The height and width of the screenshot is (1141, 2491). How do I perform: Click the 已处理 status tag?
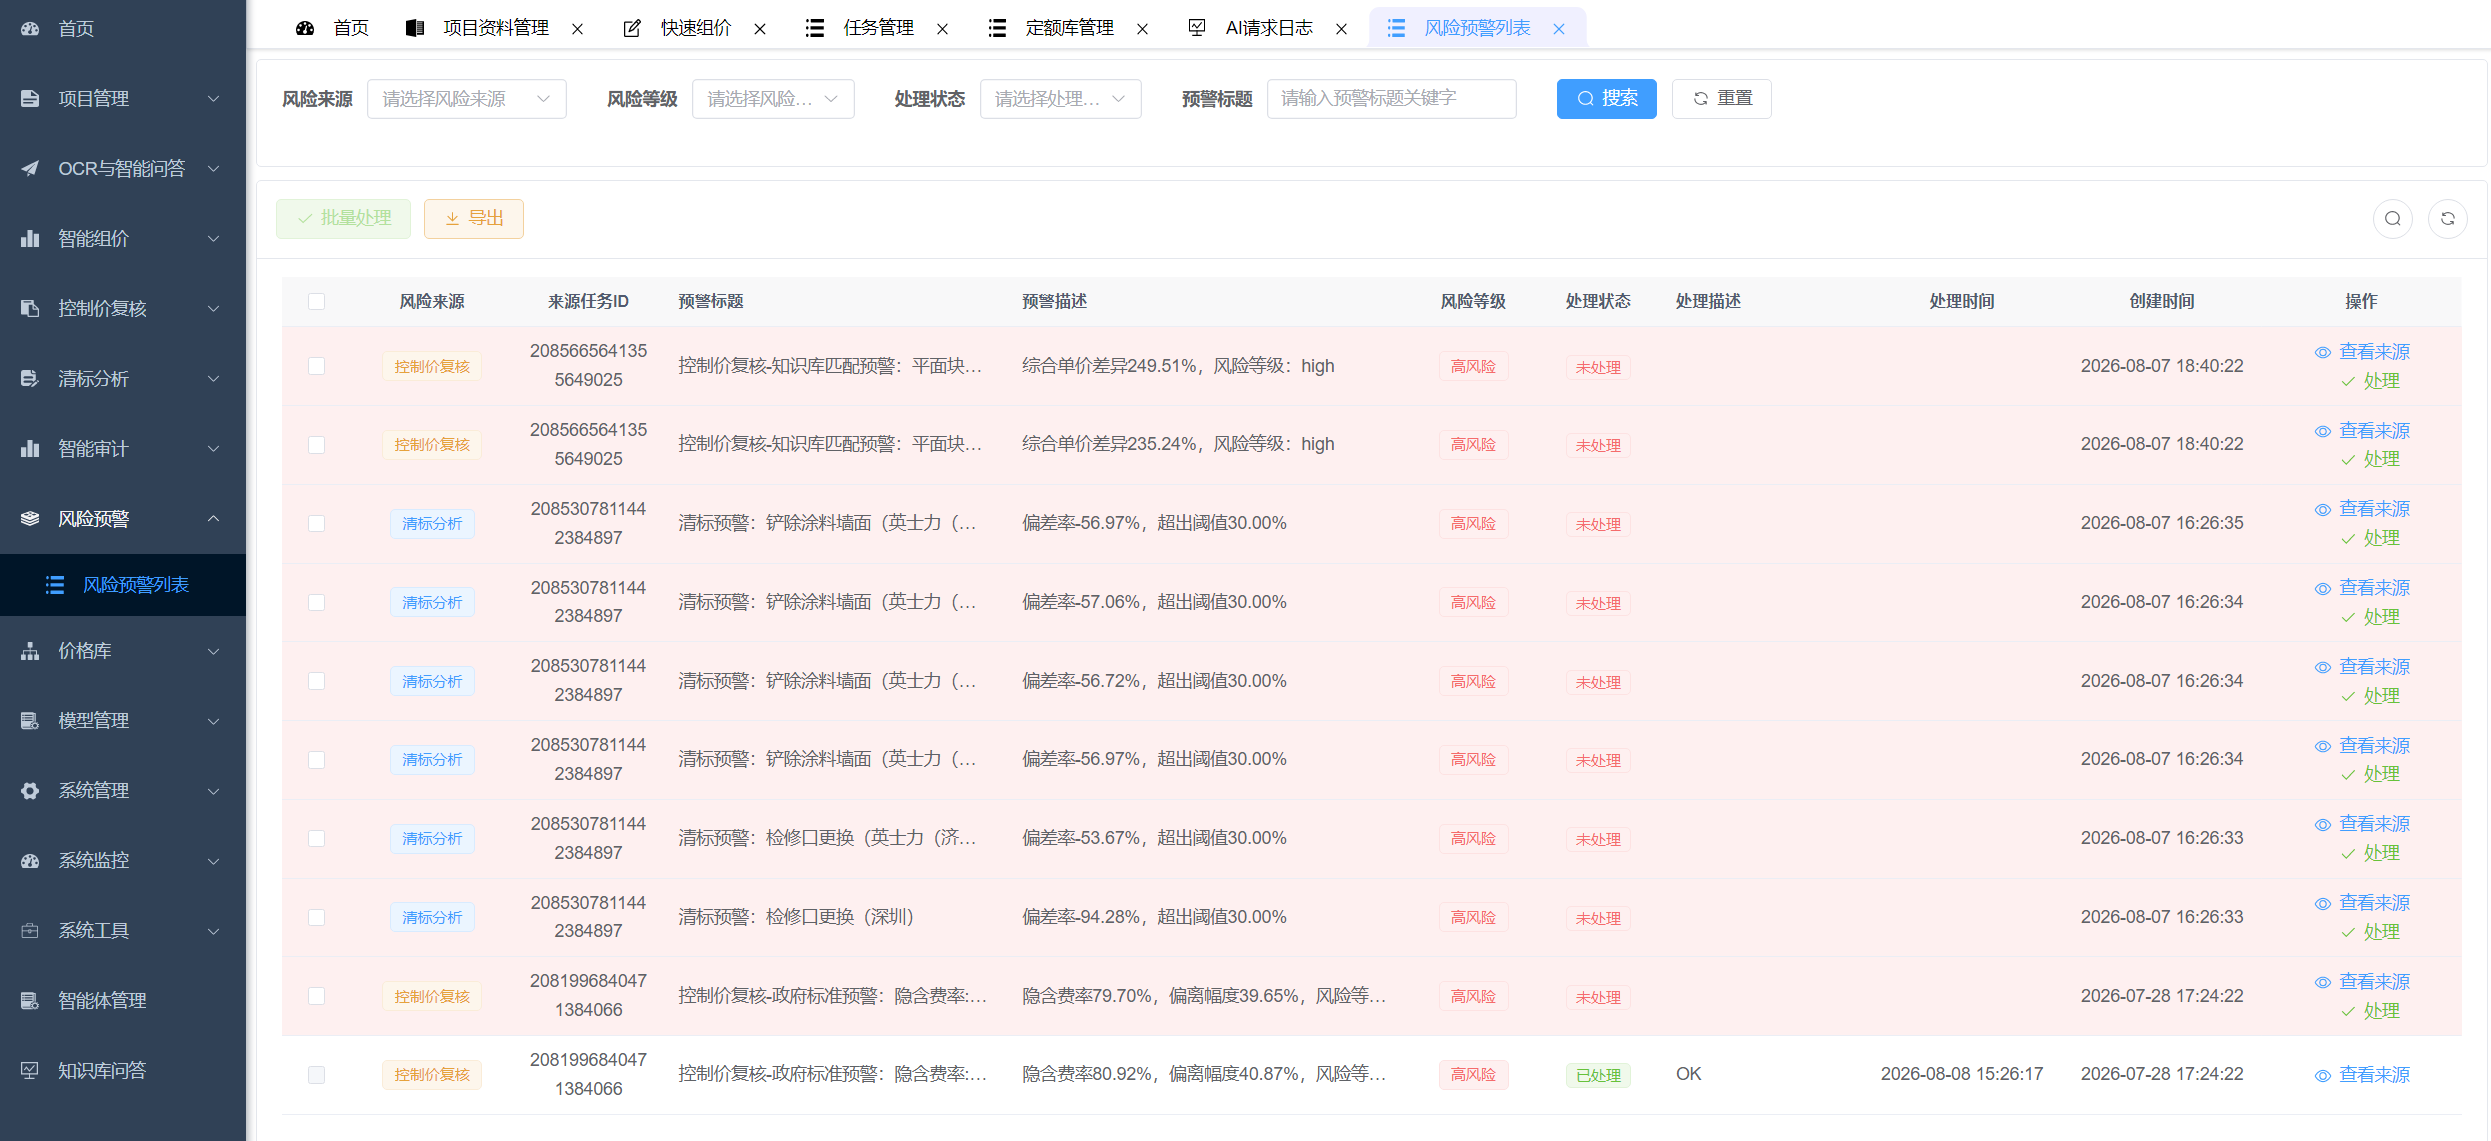tap(1598, 1076)
